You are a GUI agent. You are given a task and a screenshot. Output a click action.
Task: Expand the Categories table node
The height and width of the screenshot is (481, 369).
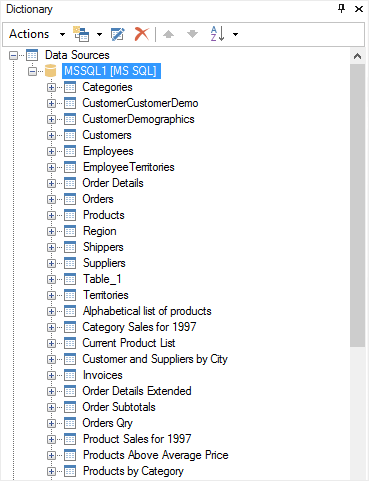51,87
